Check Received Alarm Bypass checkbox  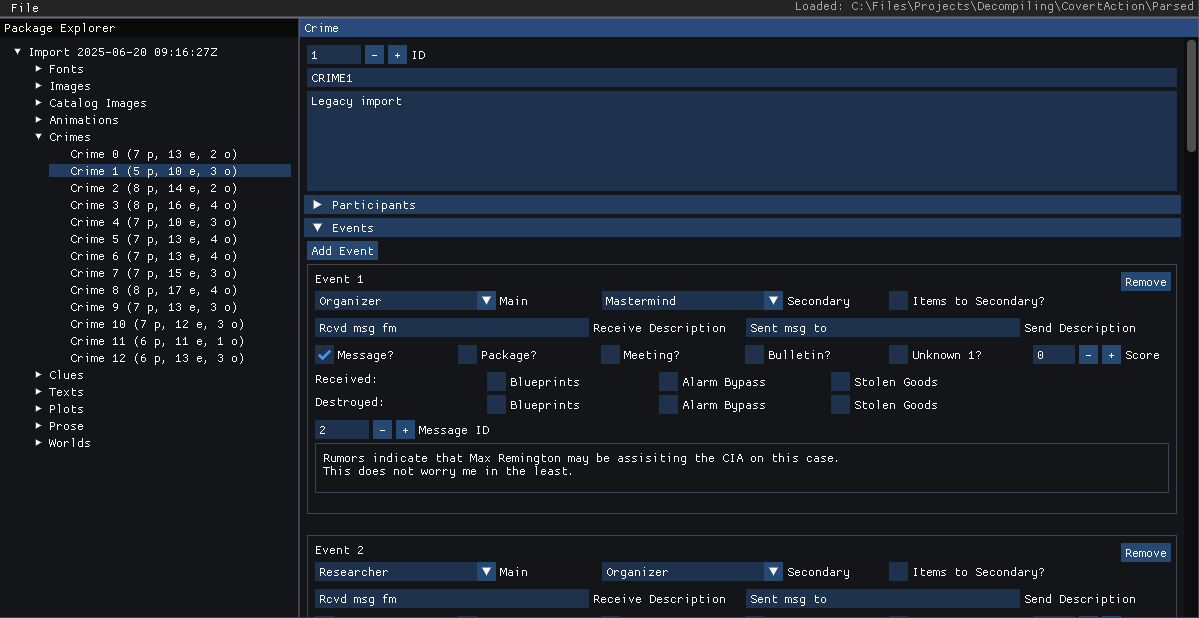pyautogui.click(x=668, y=382)
